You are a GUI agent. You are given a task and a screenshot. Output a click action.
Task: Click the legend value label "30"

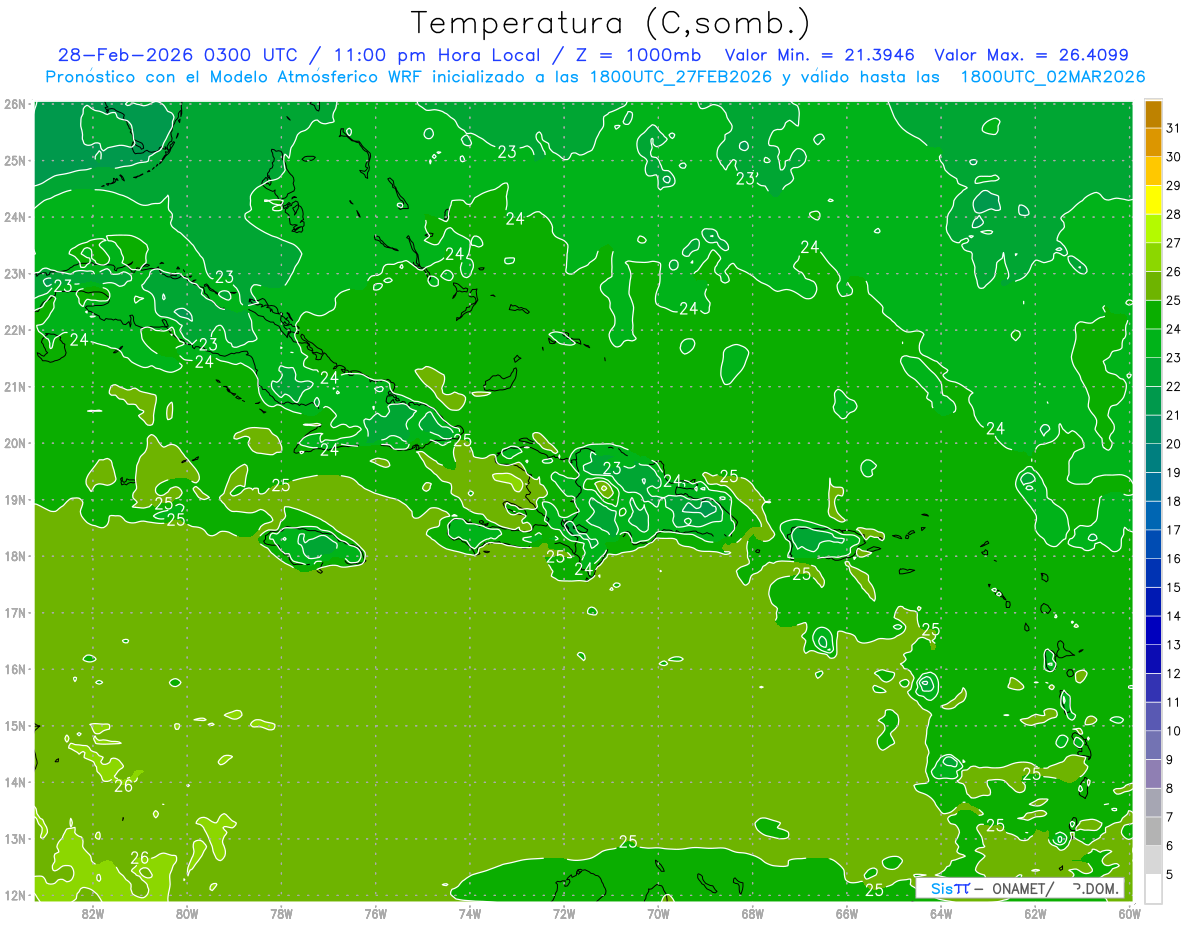click(1173, 156)
